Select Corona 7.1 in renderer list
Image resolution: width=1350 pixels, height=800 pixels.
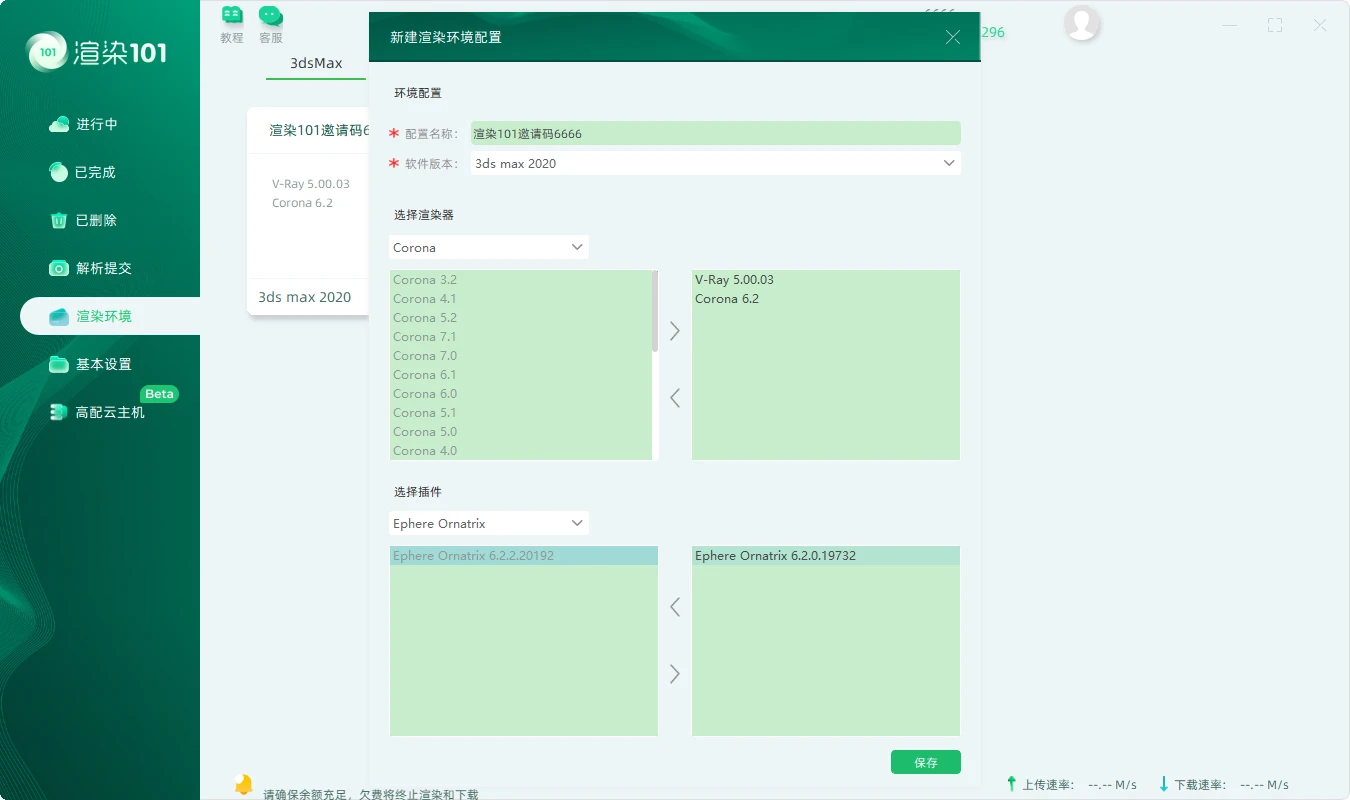coord(521,337)
